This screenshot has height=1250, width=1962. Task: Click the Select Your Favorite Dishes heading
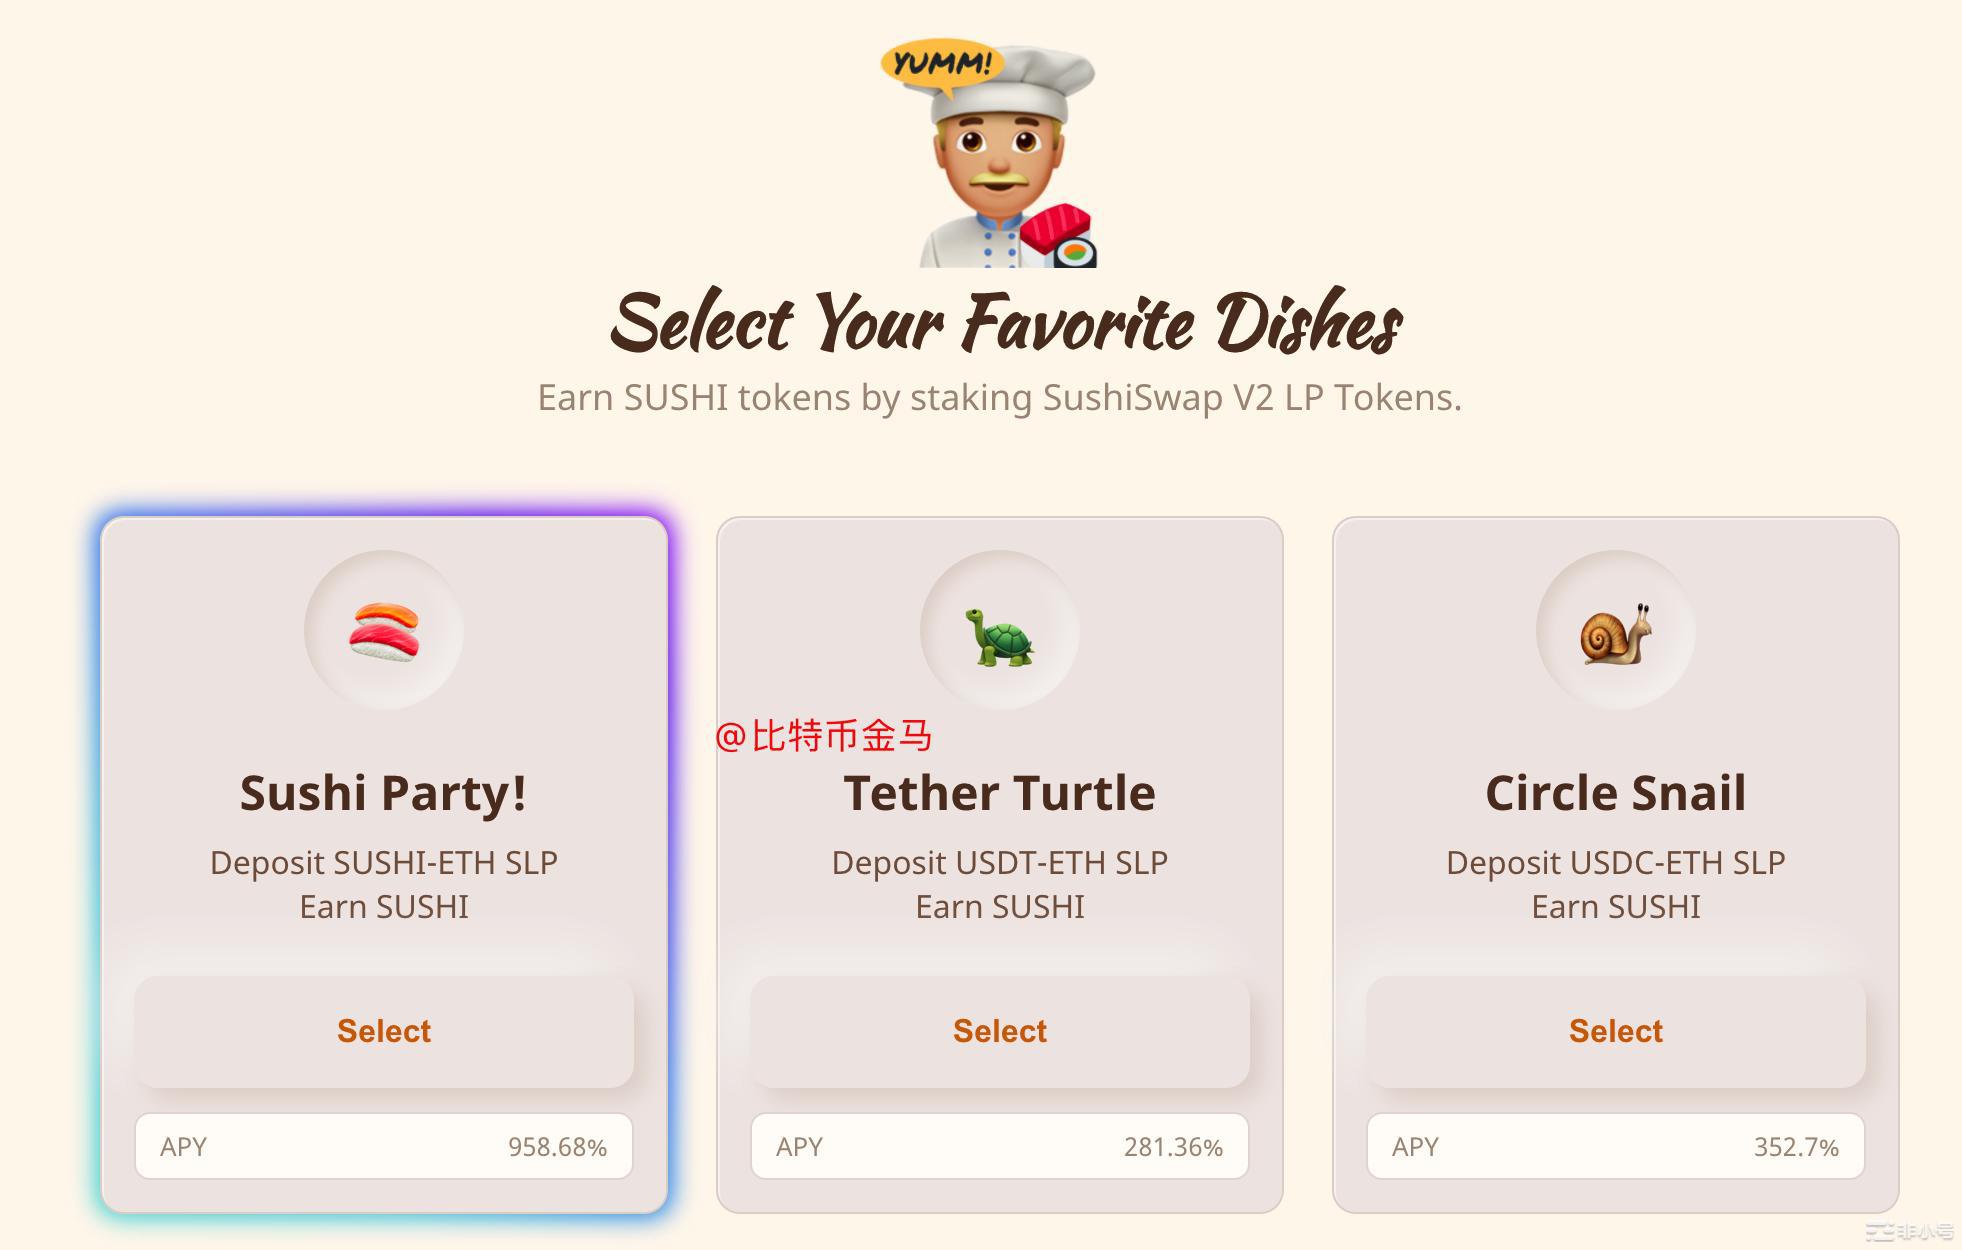click(1005, 323)
